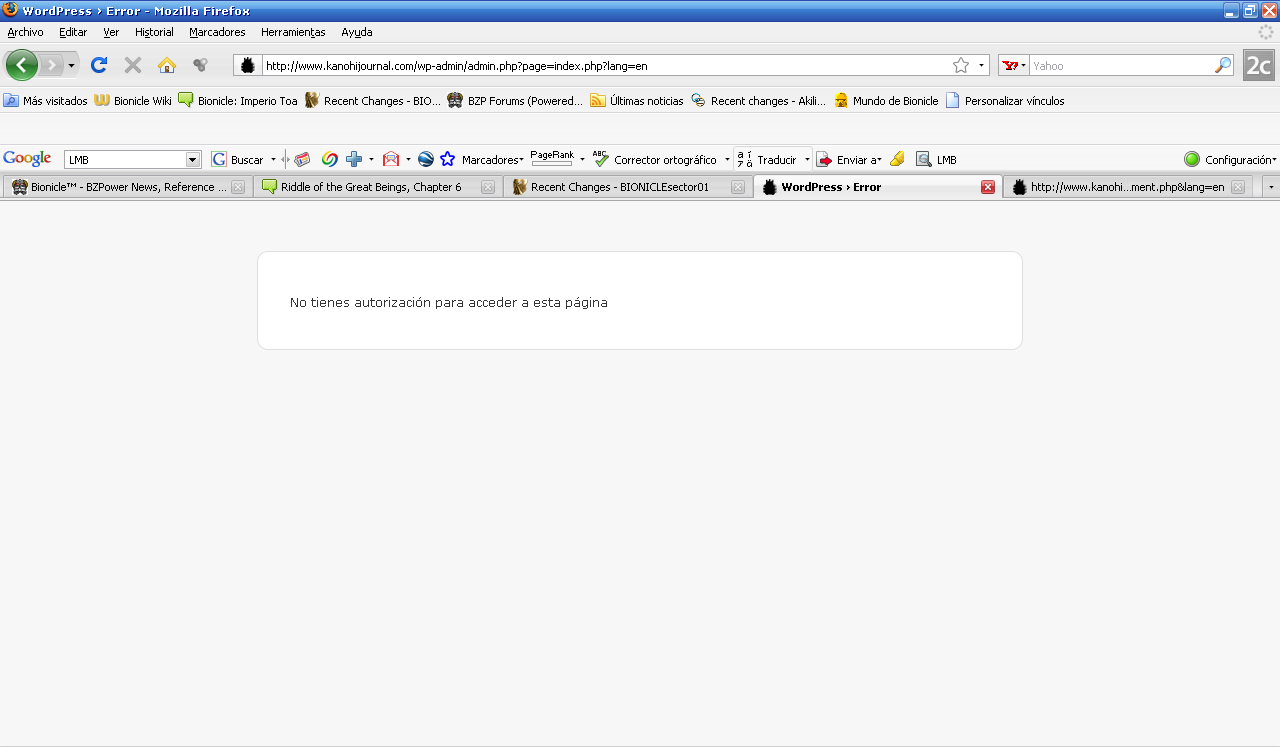This screenshot has width=1280, height=747.
Task: Open the Mundo de Bionicle bookmark
Action: coord(886,100)
